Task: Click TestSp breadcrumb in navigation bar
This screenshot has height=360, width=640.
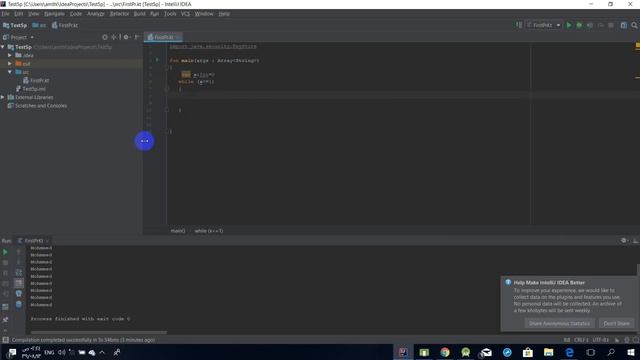Action: click(x=15, y=25)
